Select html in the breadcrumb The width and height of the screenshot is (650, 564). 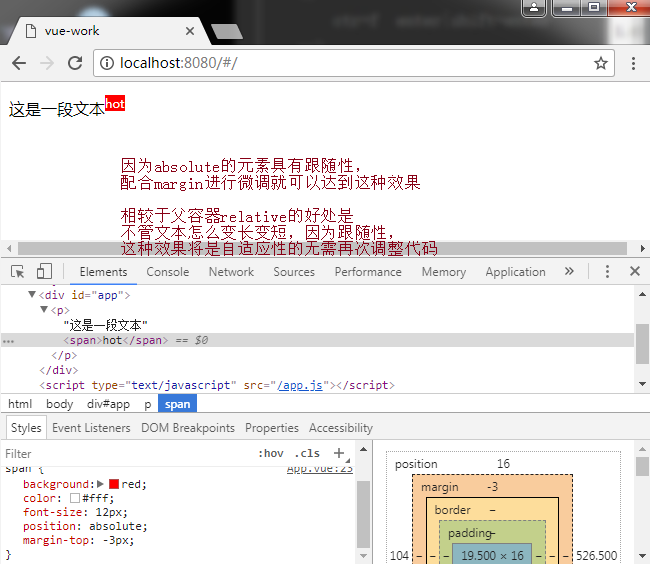click(x=20, y=404)
